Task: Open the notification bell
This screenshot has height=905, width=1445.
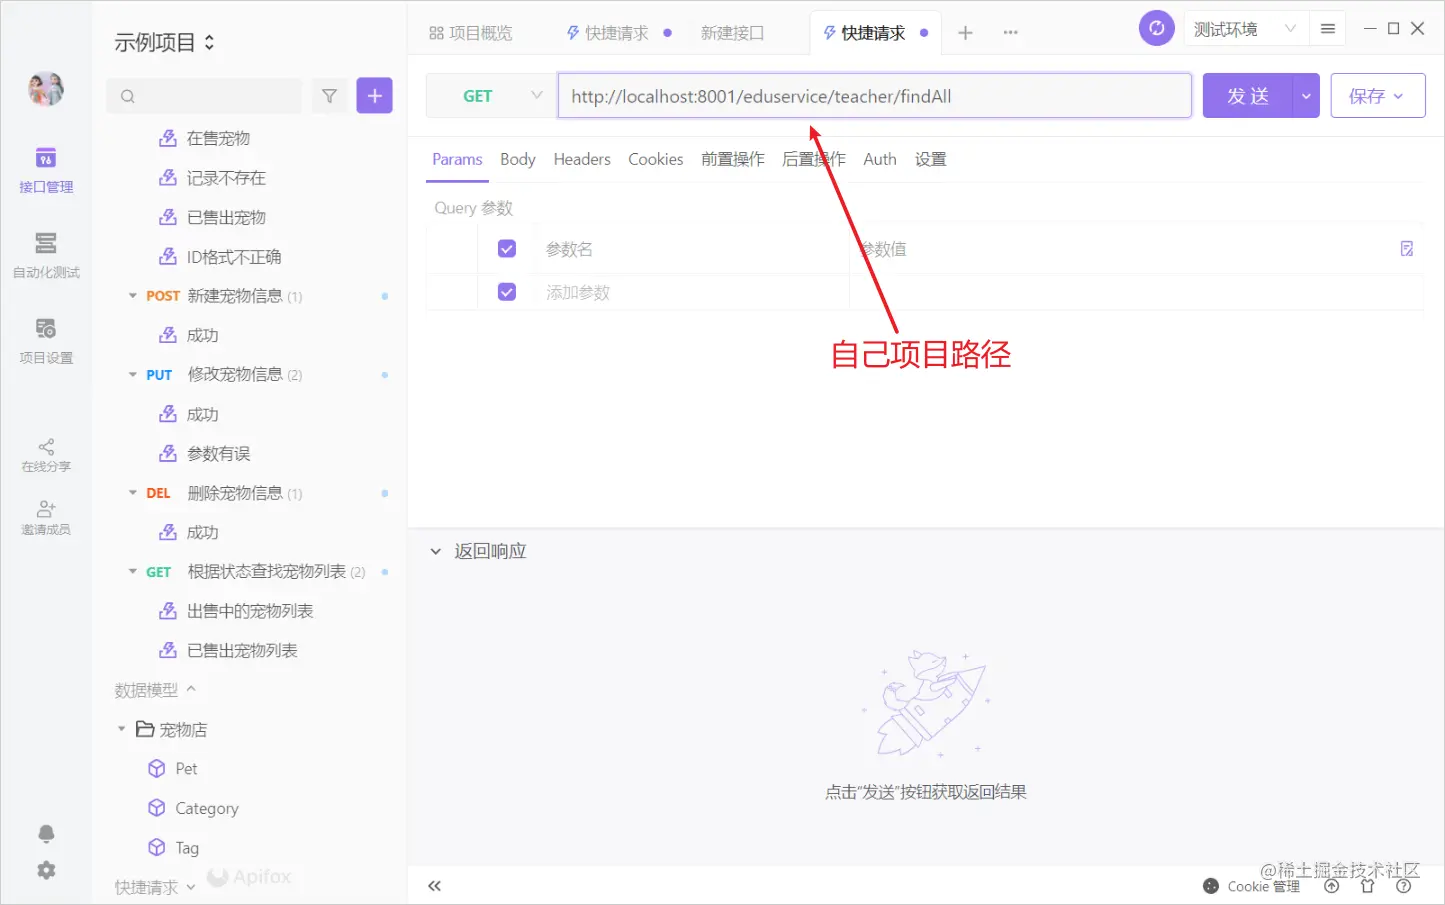Action: (x=45, y=833)
